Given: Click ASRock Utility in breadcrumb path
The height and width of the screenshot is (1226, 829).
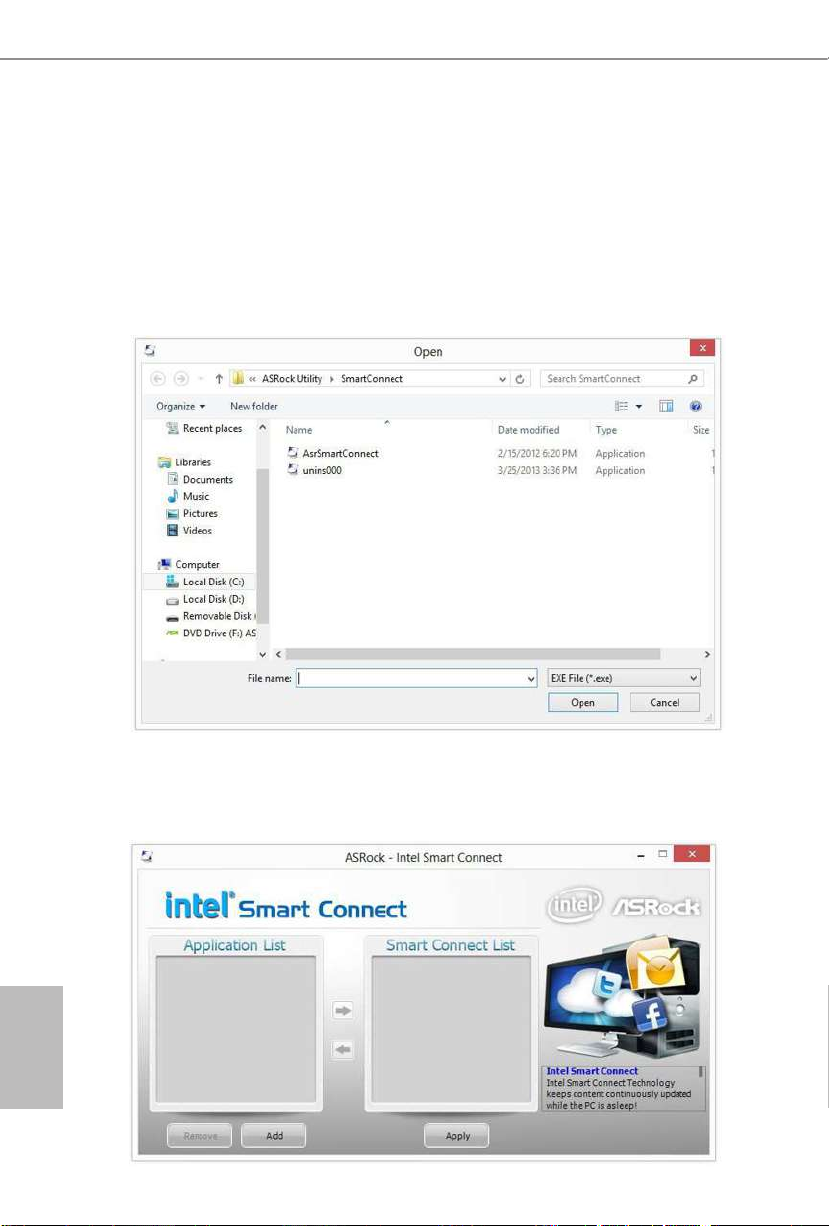Looking at the screenshot, I should point(294,379).
